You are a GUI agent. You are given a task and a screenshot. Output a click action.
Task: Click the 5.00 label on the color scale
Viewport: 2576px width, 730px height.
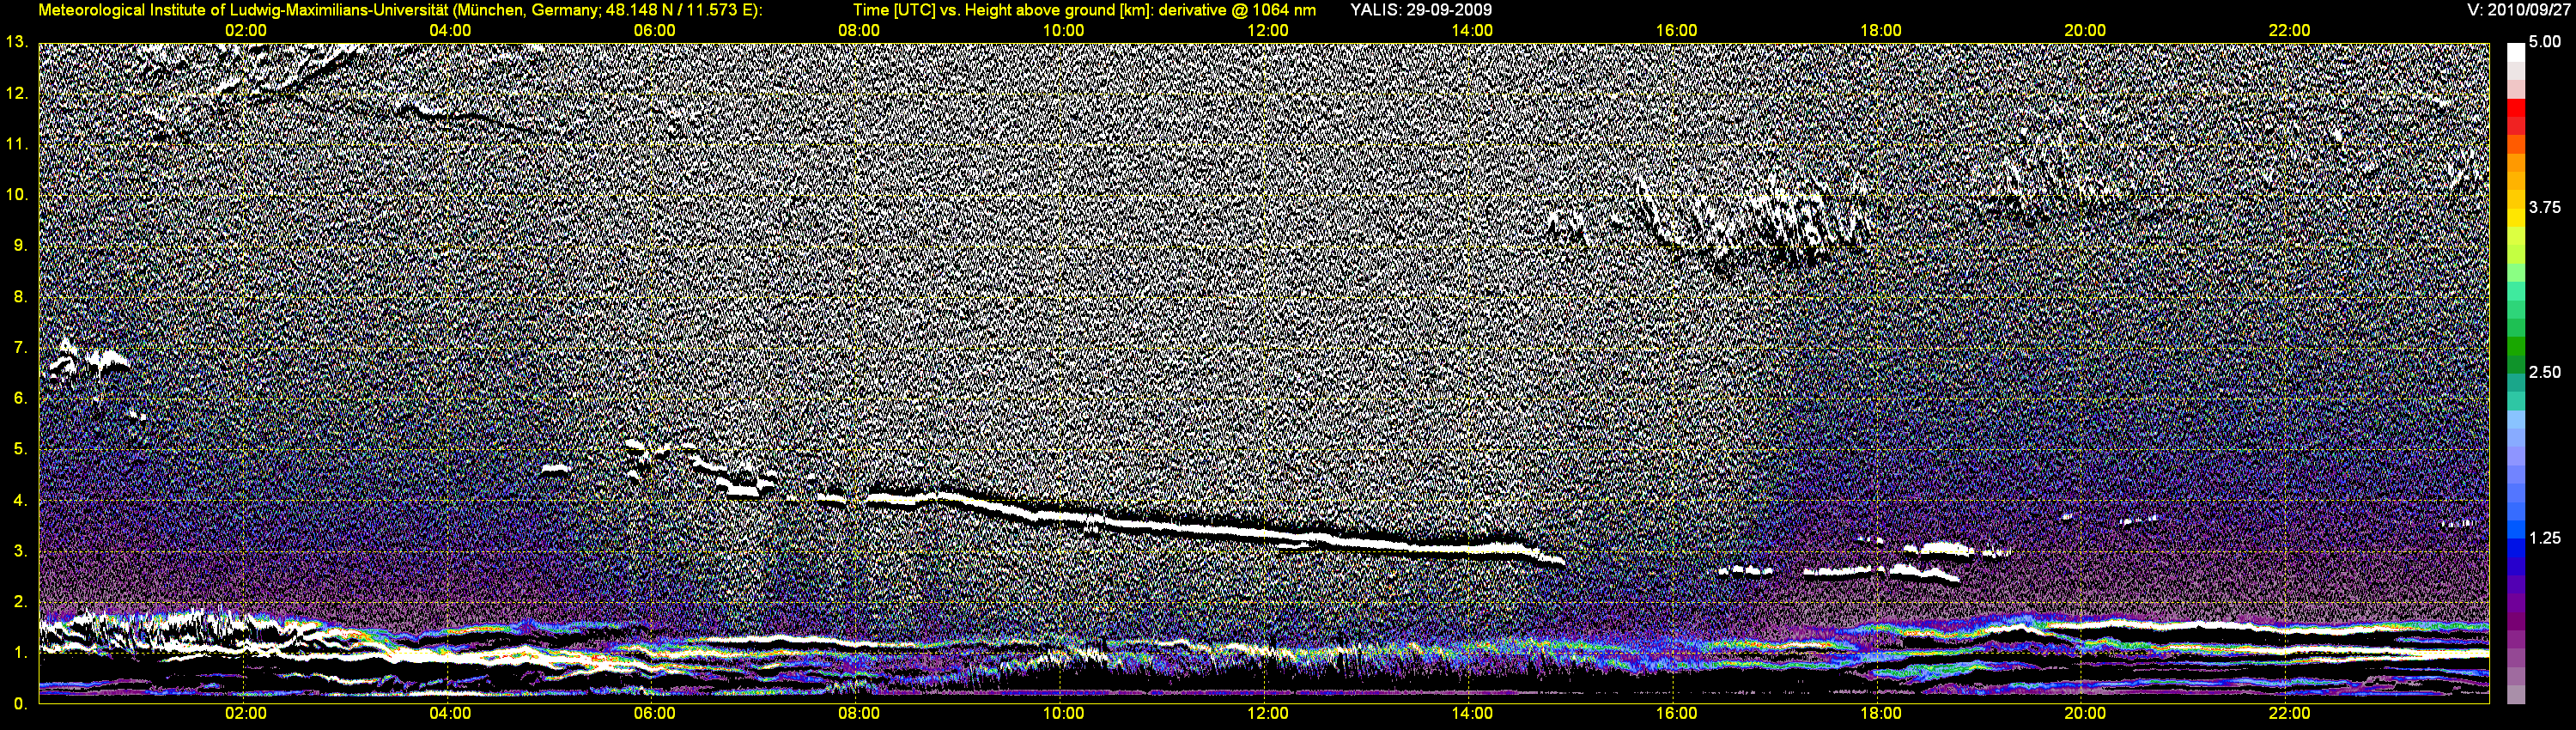(x=2544, y=42)
